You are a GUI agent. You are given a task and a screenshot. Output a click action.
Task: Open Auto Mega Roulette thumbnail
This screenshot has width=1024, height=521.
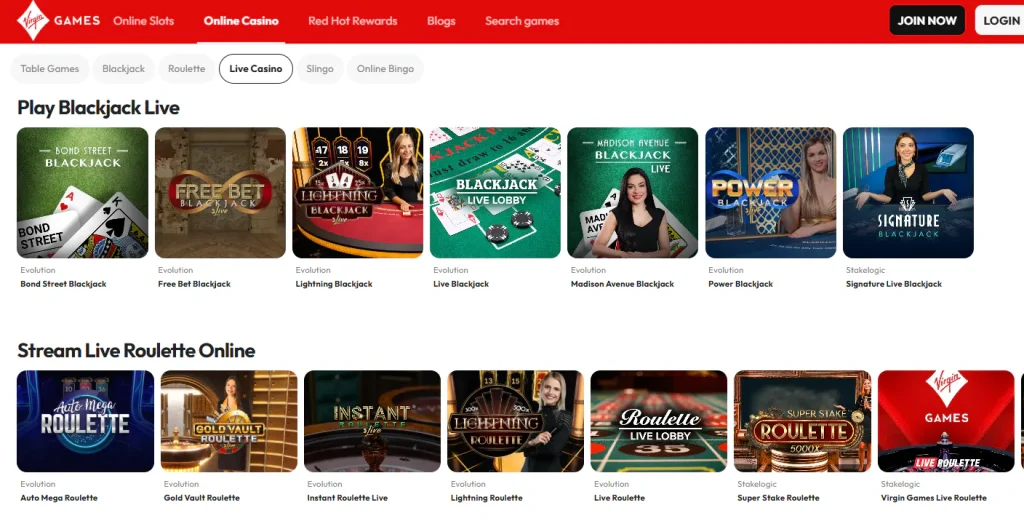point(86,421)
